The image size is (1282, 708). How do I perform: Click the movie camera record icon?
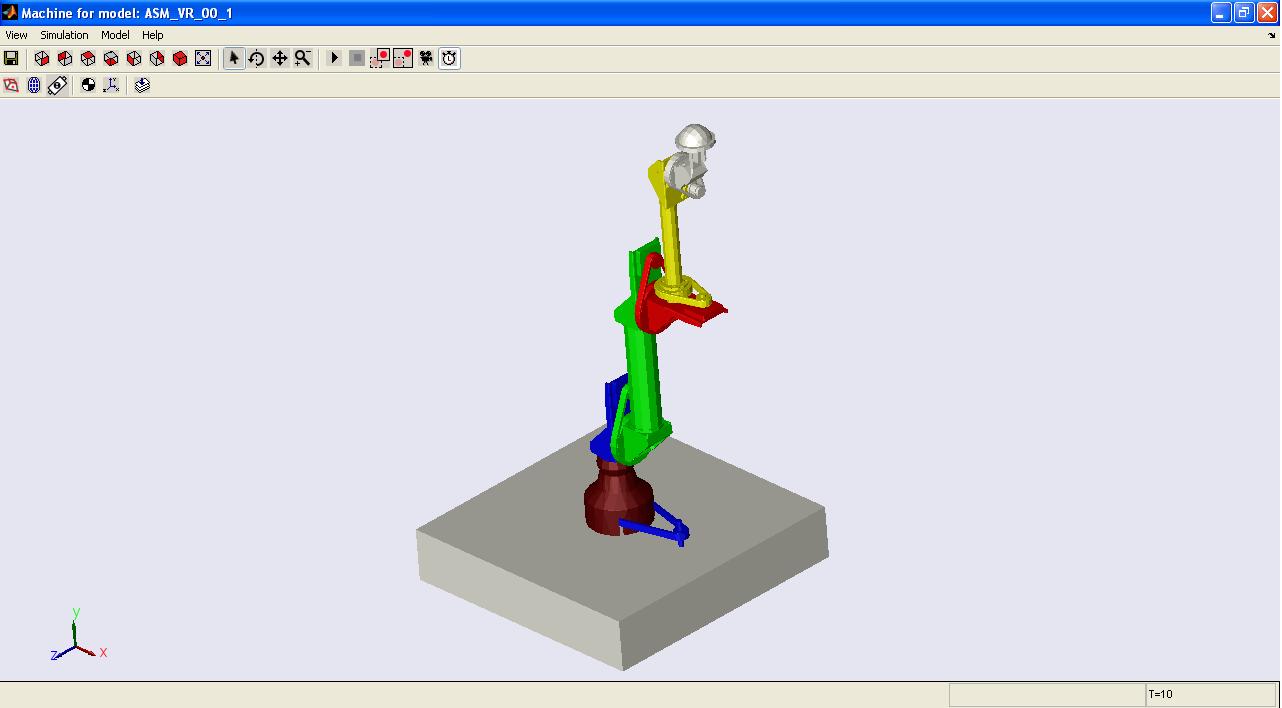pyautogui.click(x=426, y=58)
